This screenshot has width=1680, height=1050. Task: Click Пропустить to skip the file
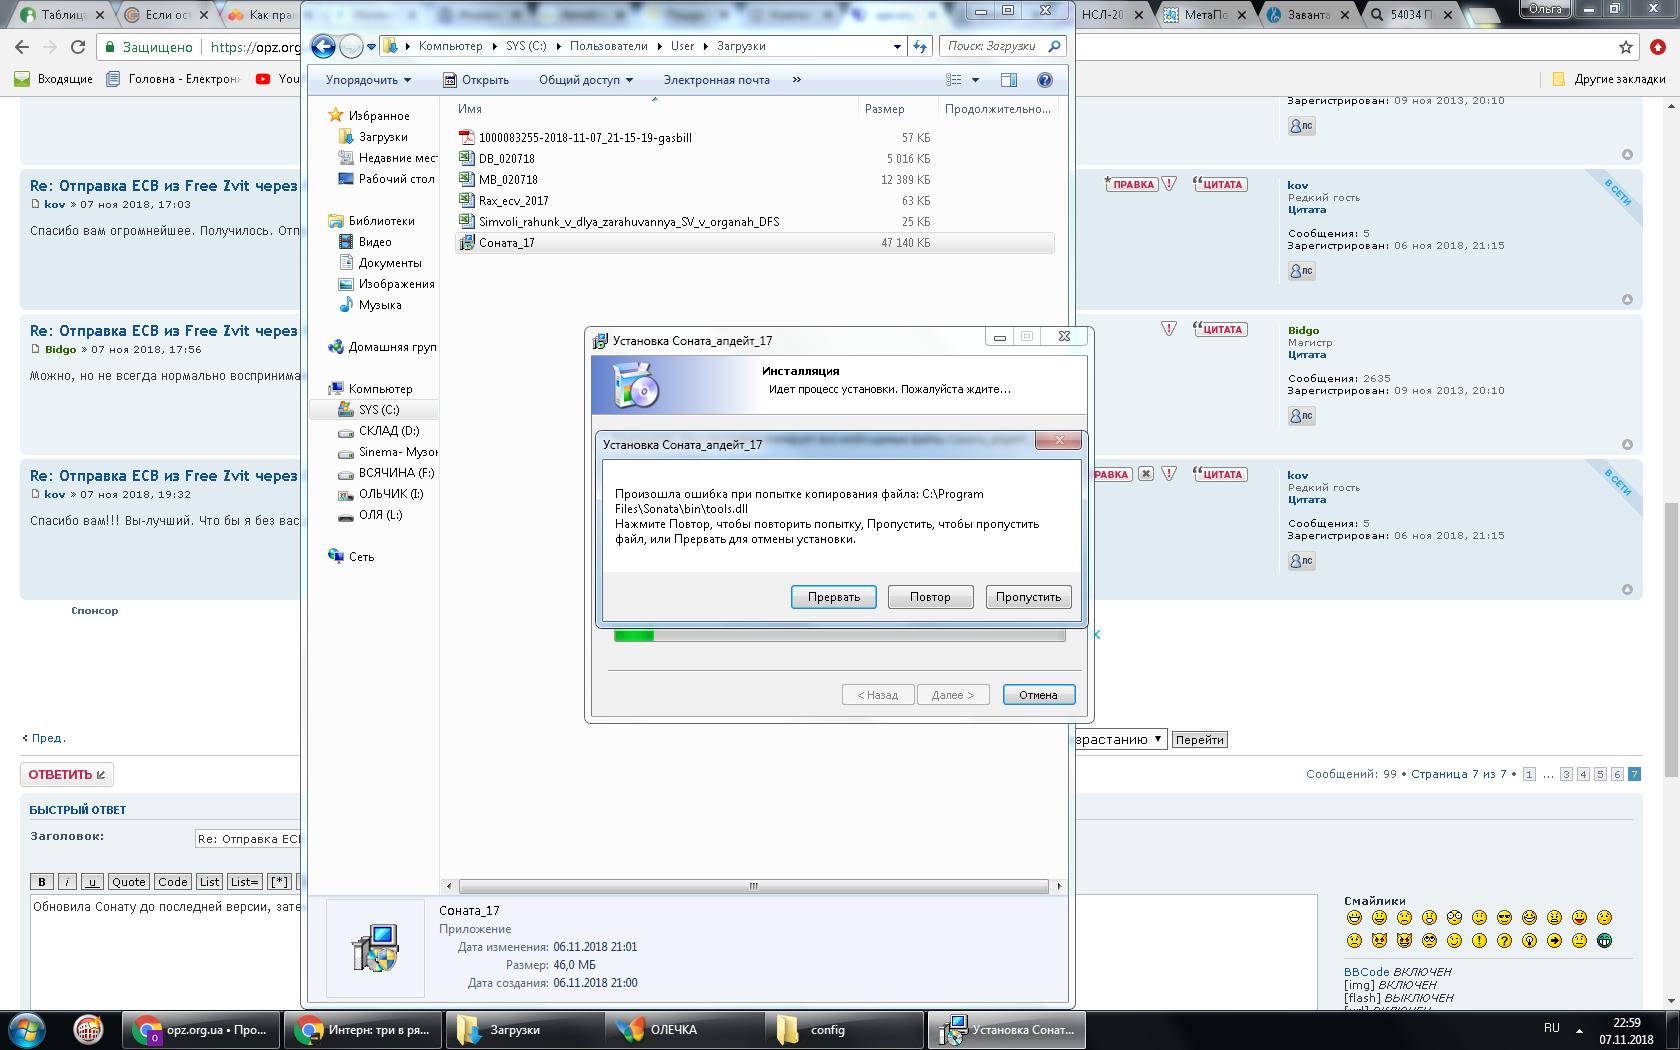[1028, 597]
